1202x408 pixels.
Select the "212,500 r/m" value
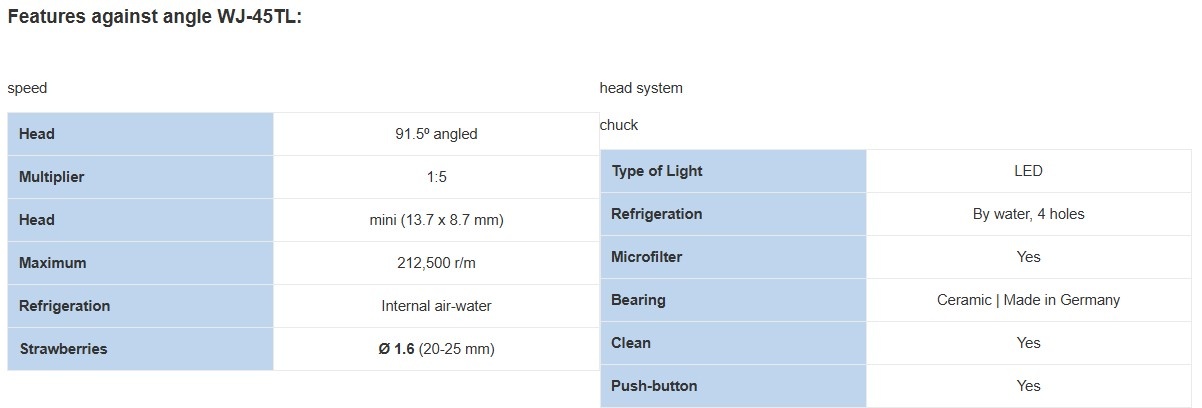click(436, 263)
